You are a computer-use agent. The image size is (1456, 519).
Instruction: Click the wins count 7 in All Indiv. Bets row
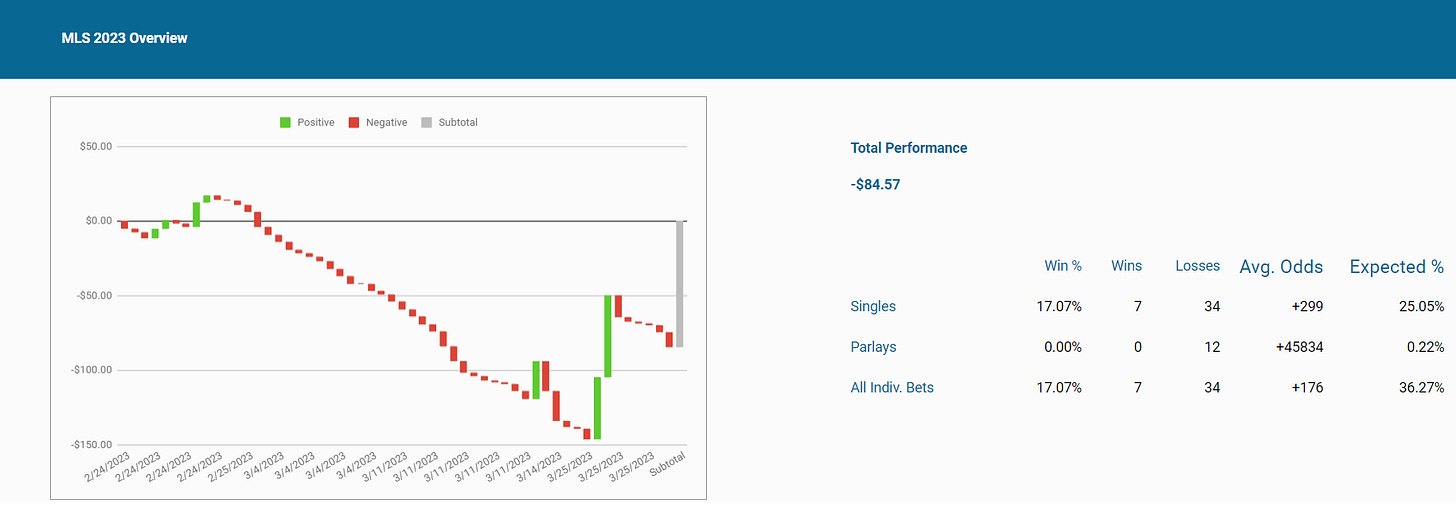pyautogui.click(x=1137, y=387)
